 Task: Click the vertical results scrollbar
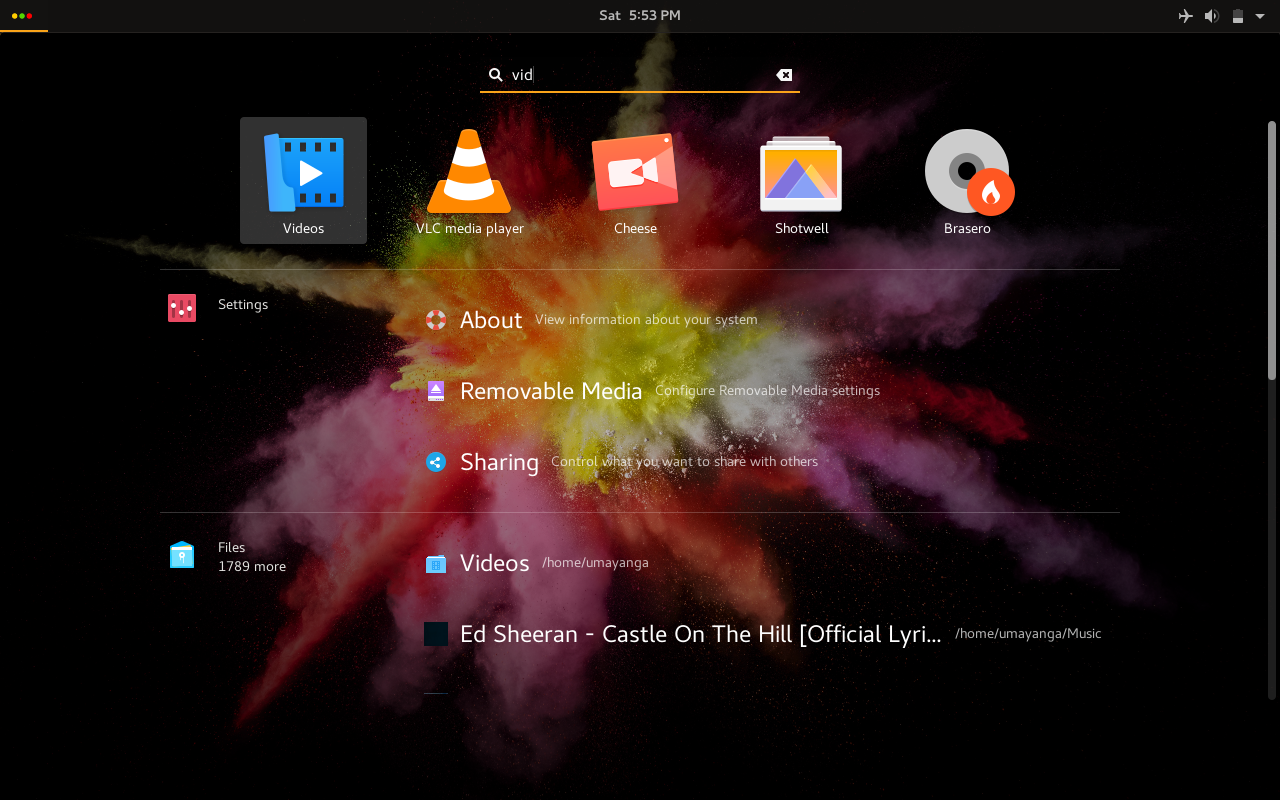point(1272,250)
